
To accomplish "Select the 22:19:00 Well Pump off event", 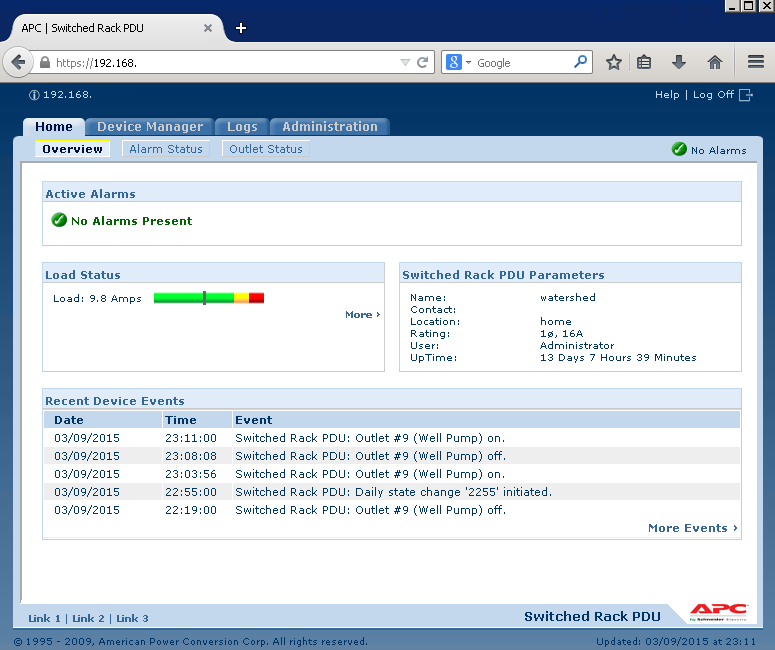I will point(392,510).
